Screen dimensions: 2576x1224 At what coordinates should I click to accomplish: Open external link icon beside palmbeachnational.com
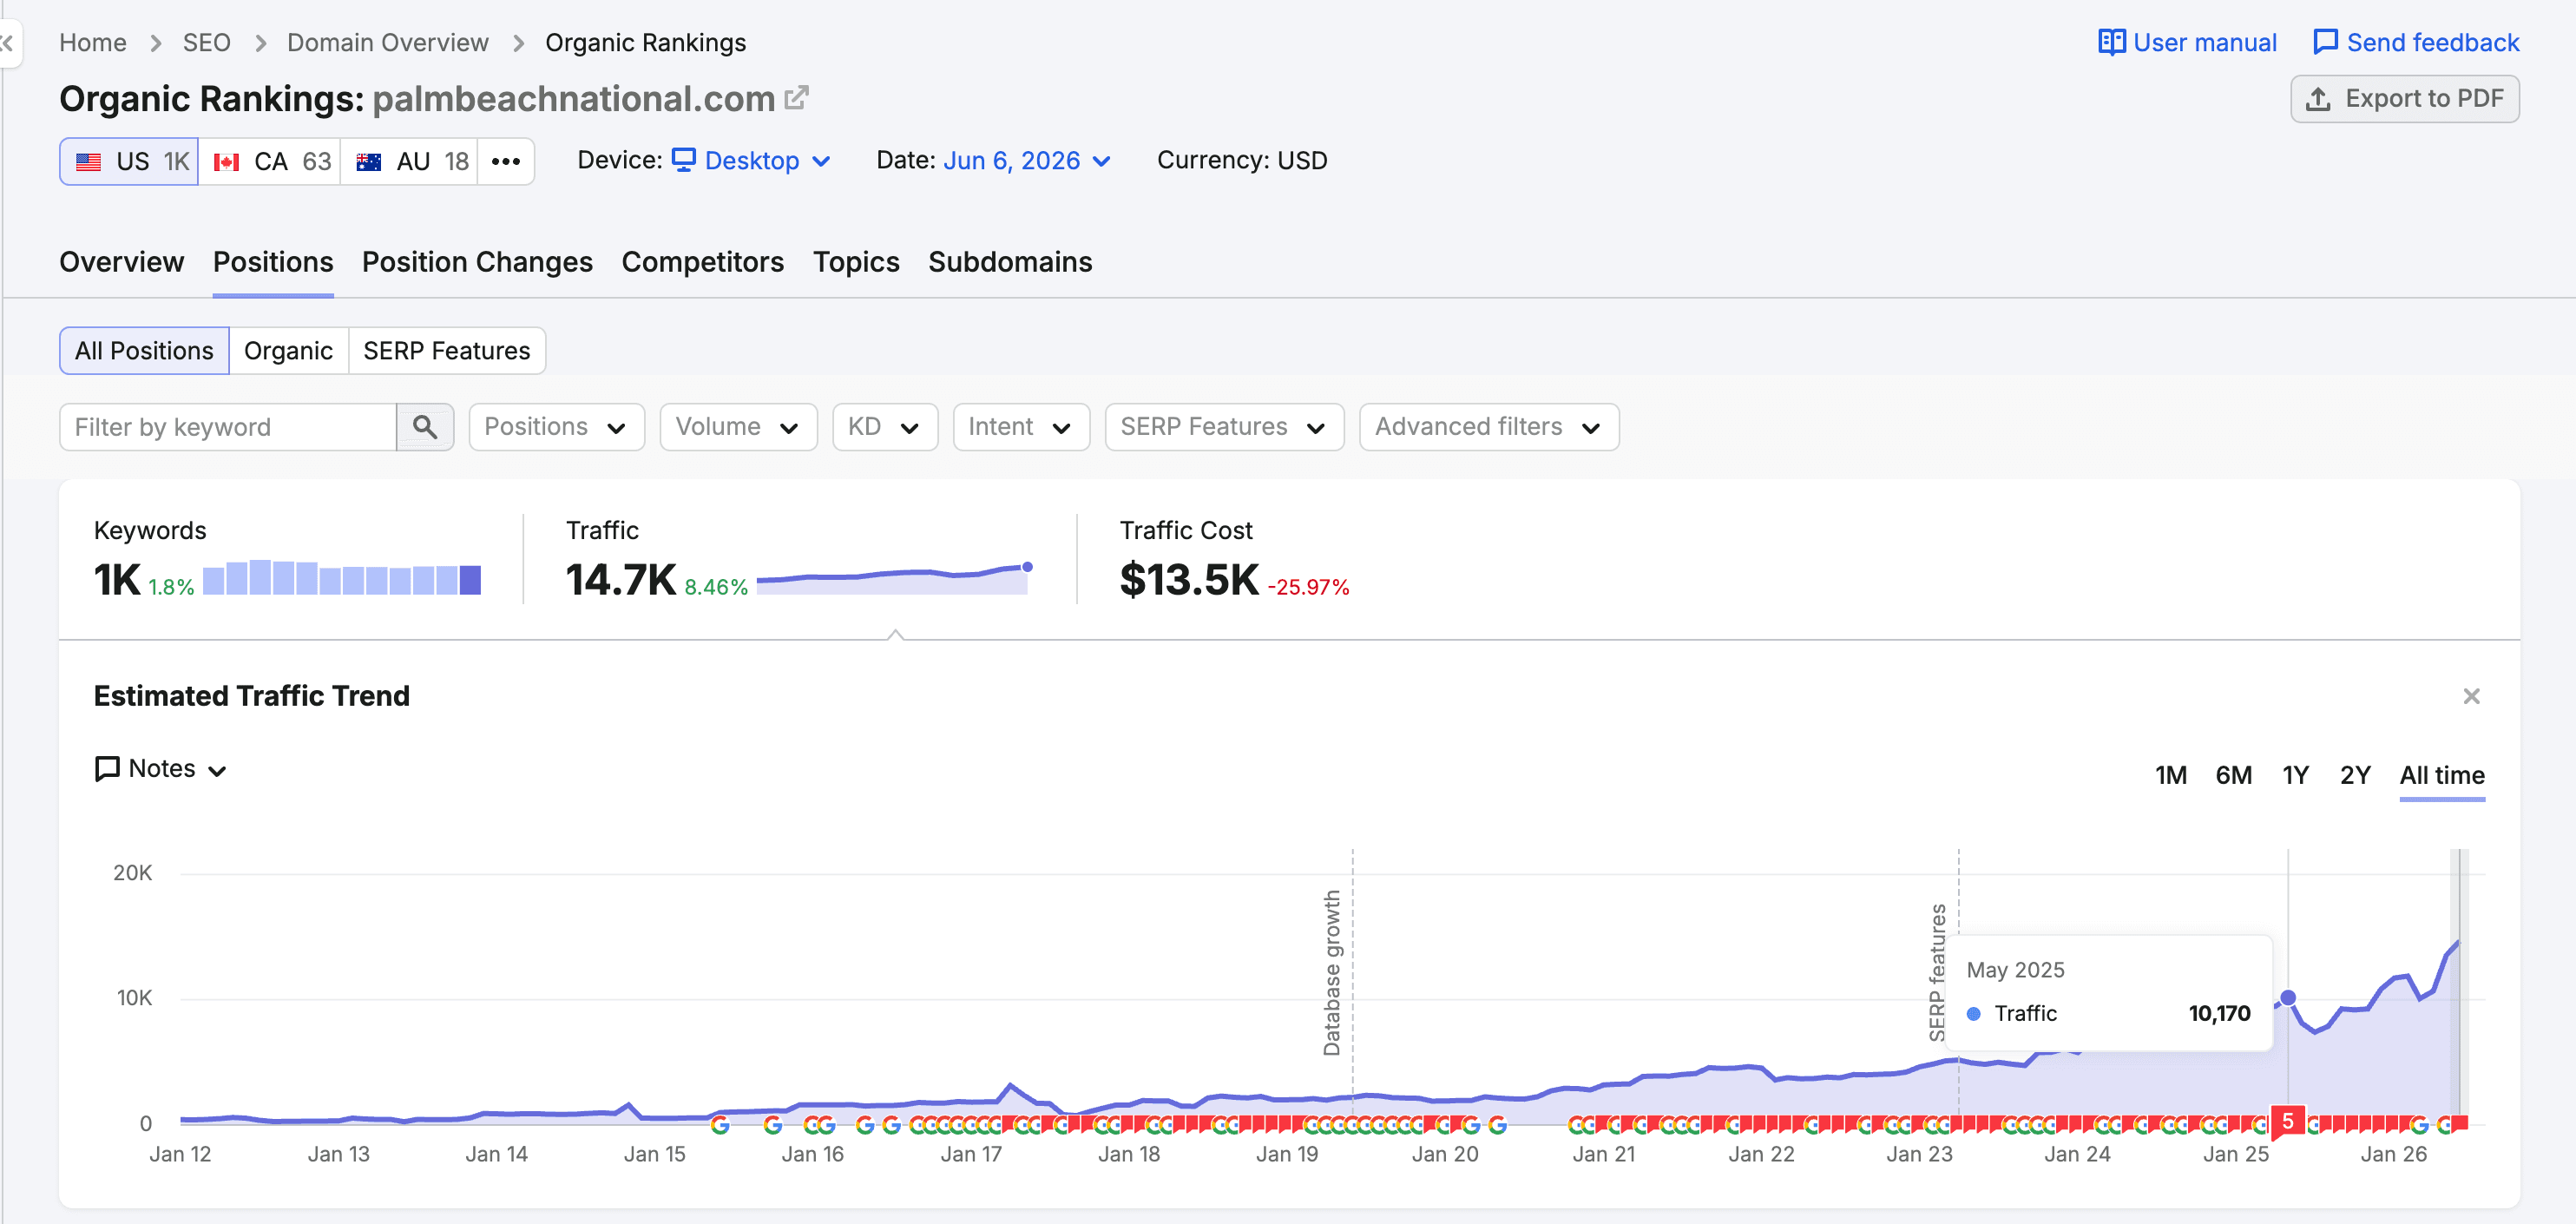(x=796, y=98)
